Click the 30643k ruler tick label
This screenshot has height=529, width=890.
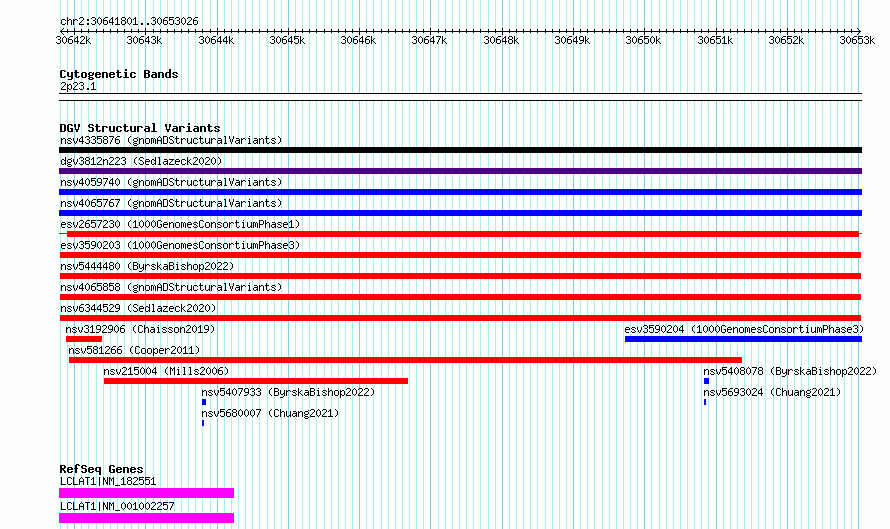coord(144,40)
